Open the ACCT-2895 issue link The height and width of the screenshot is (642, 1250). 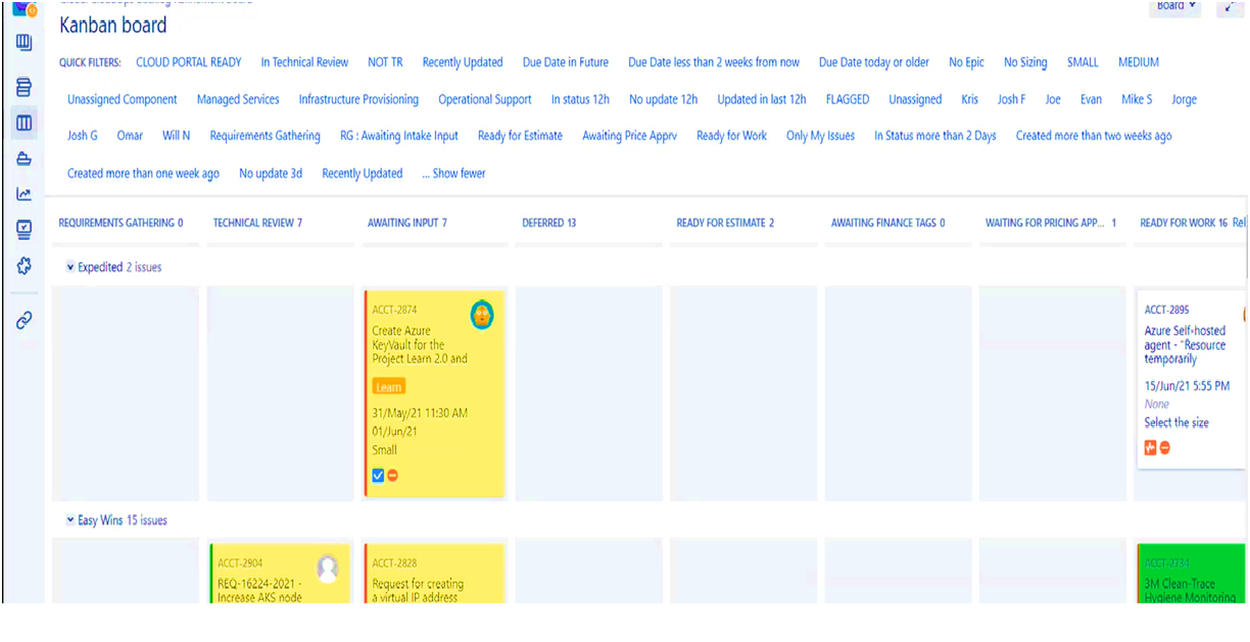pos(1167,310)
